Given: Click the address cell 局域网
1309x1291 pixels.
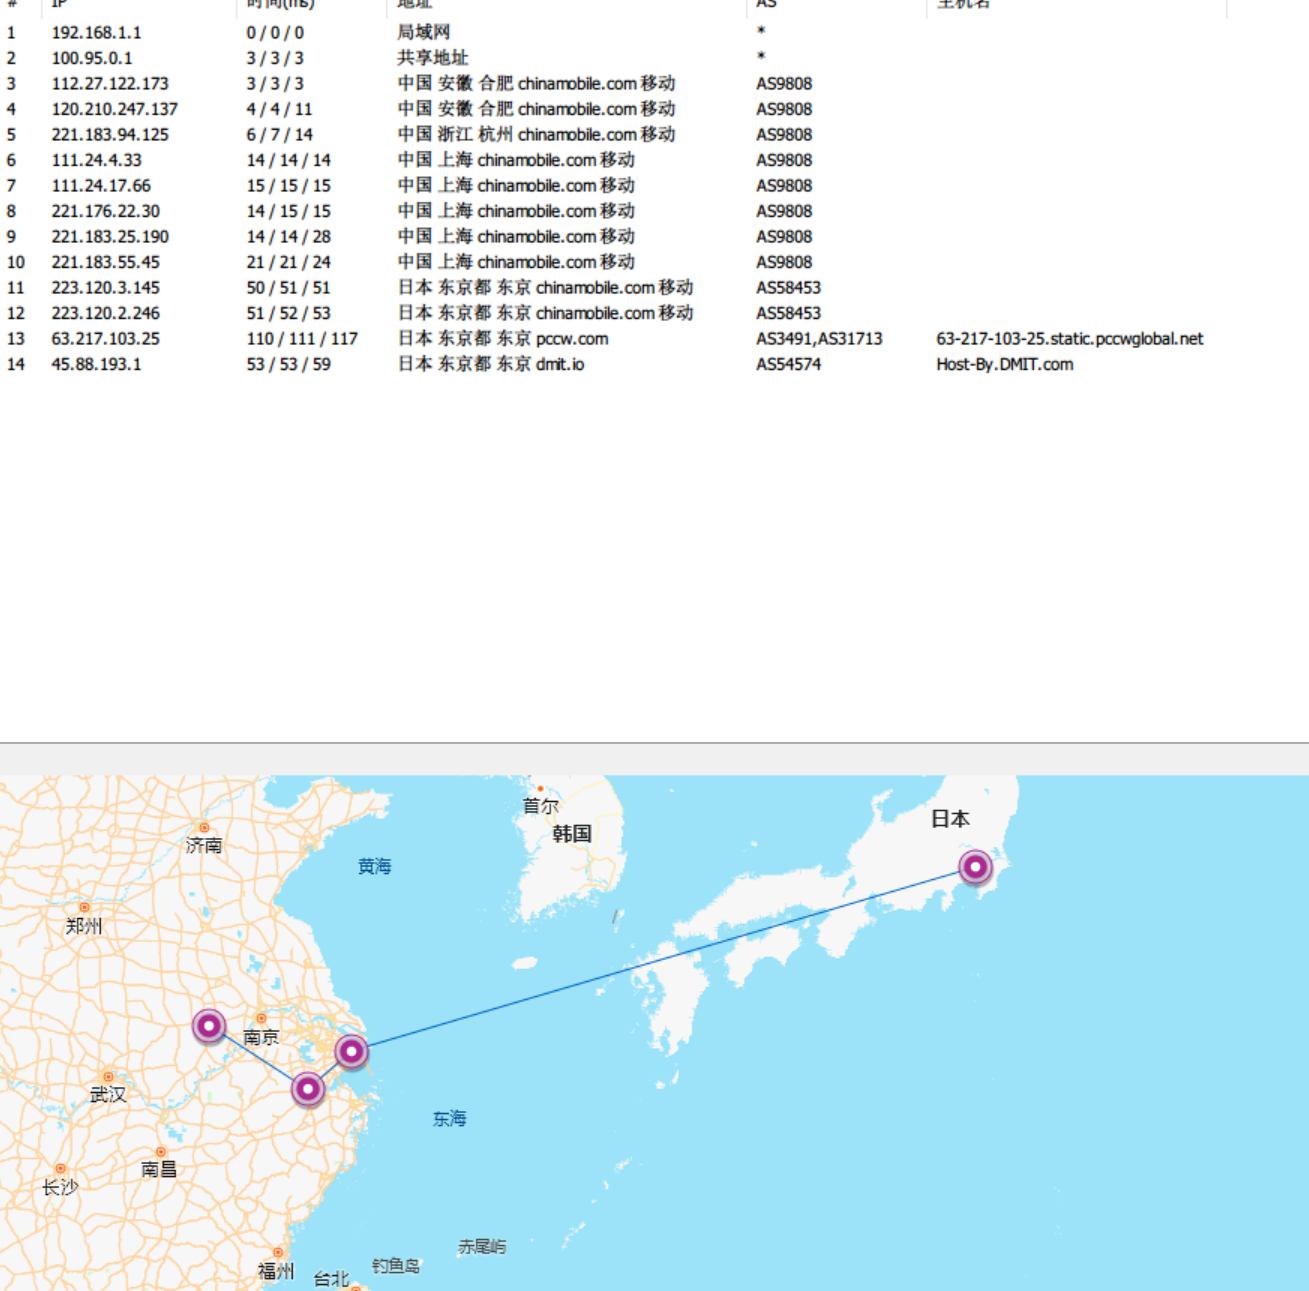Looking at the screenshot, I should point(423,33).
